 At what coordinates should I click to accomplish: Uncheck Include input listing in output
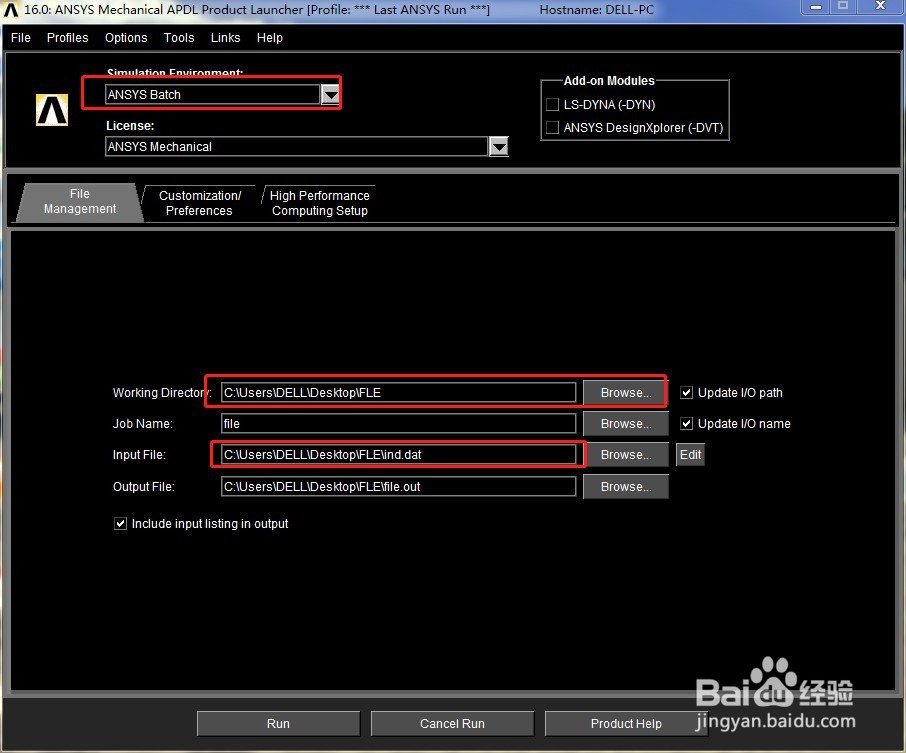click(x=120, y=524)
